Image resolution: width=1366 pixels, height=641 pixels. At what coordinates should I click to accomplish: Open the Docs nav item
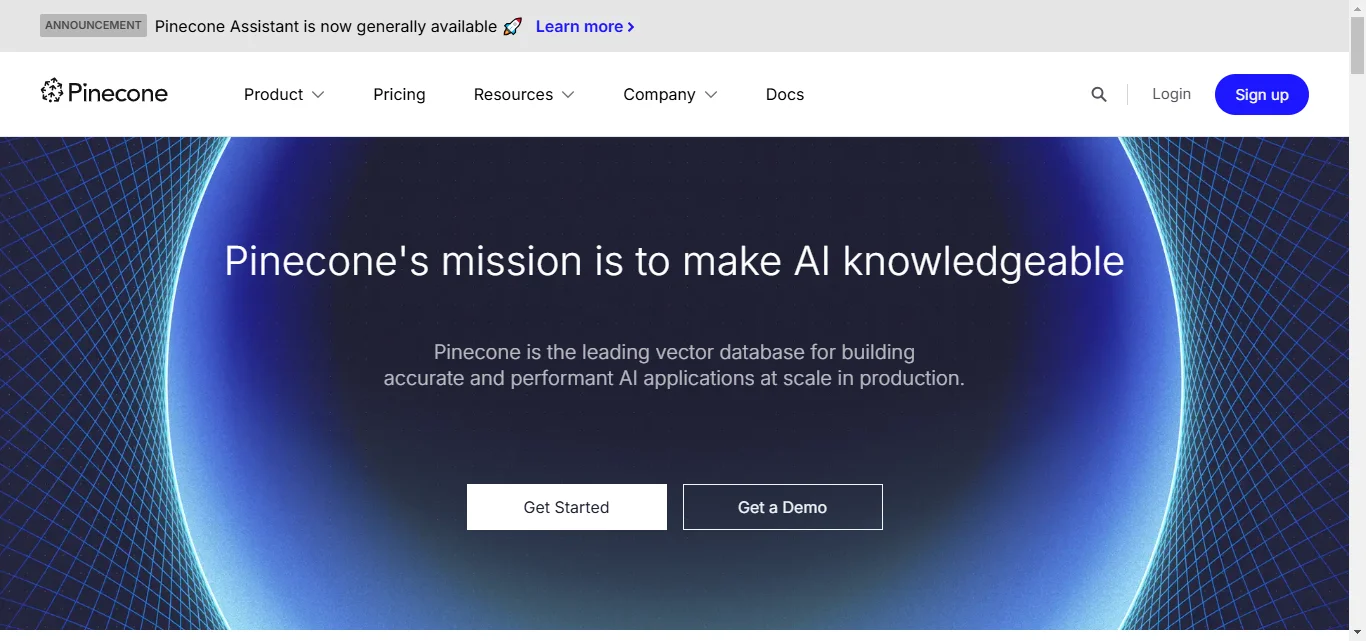pos(785,94)
